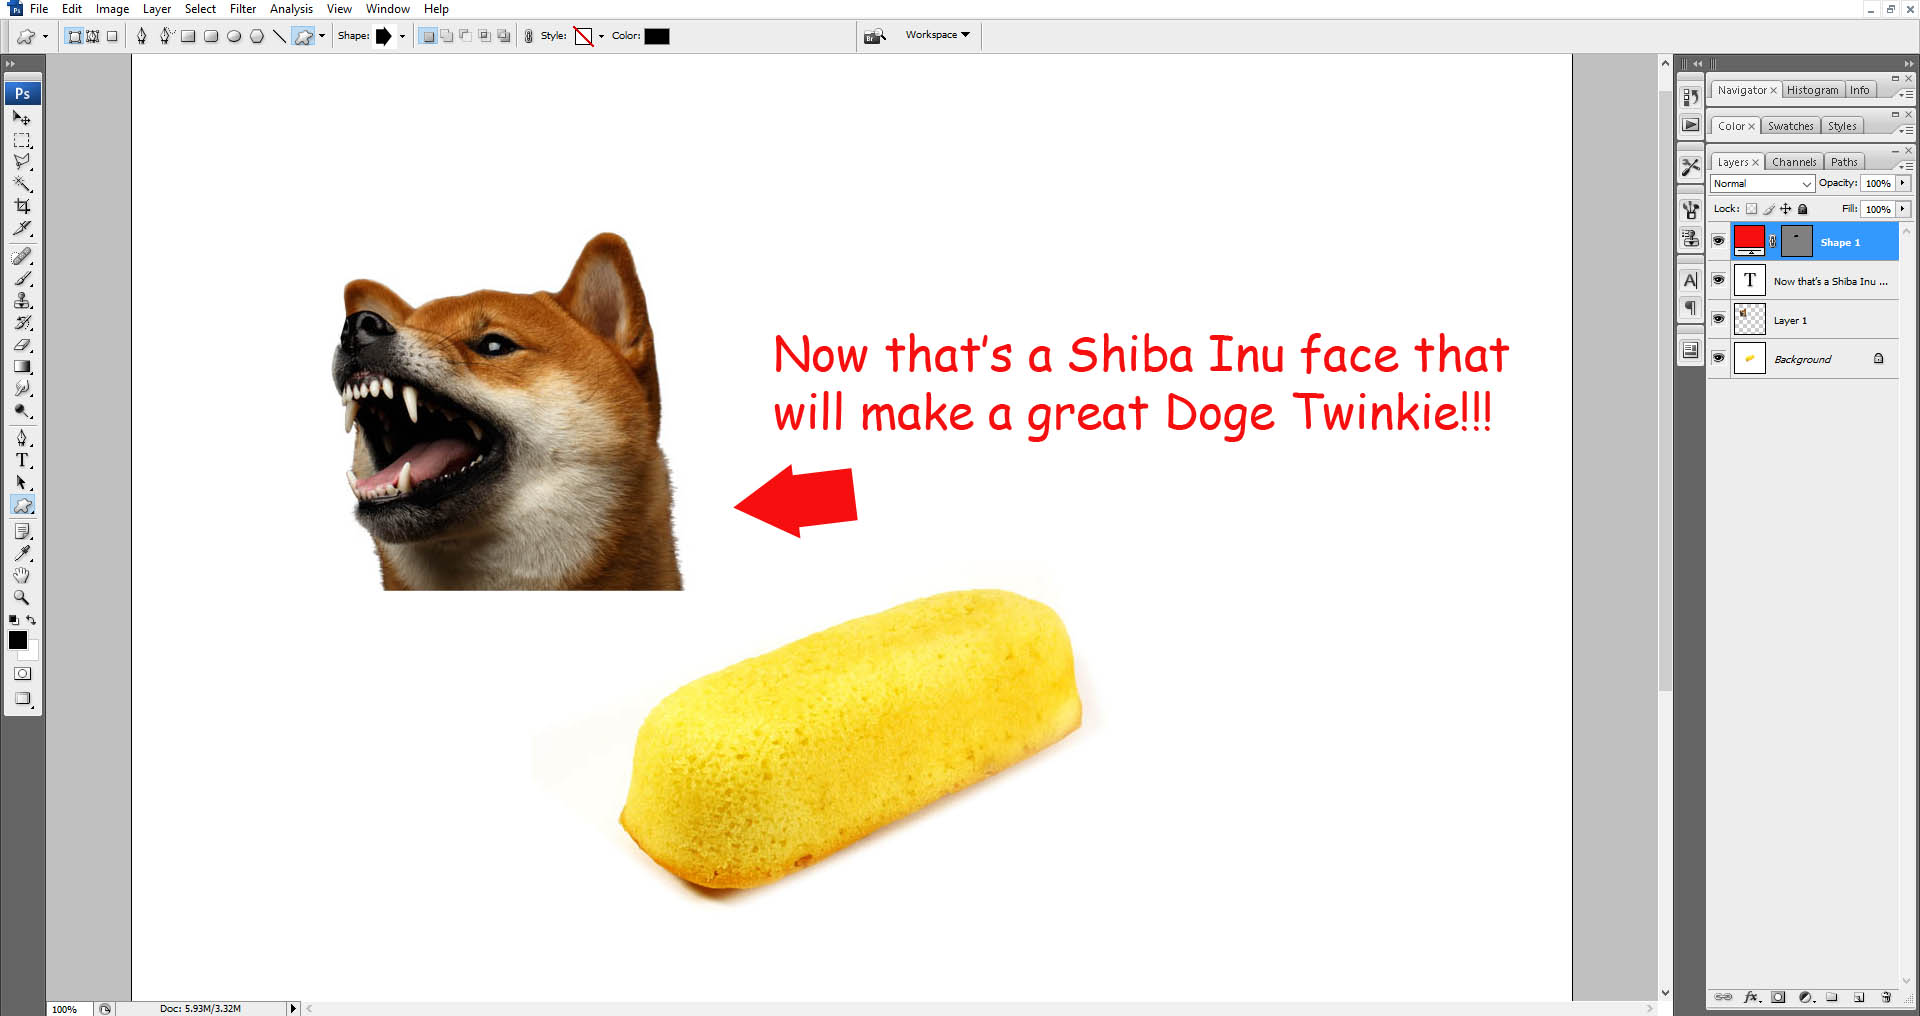Screen dimensions: 1920x1016
Task: Click the options bar Color swatch
Action: [x=657, y=36]
